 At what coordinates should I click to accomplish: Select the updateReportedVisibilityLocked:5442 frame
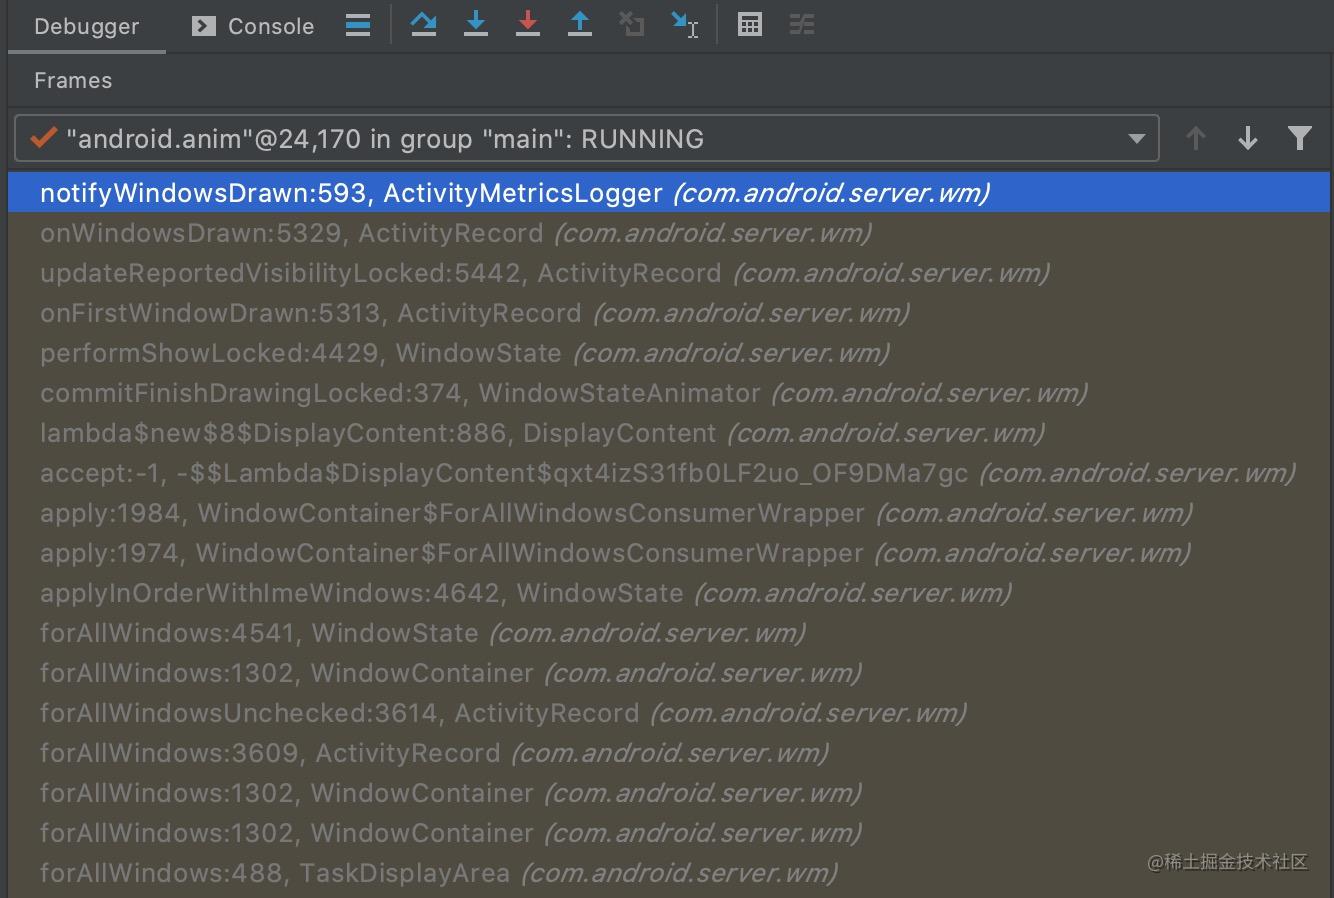669,273
